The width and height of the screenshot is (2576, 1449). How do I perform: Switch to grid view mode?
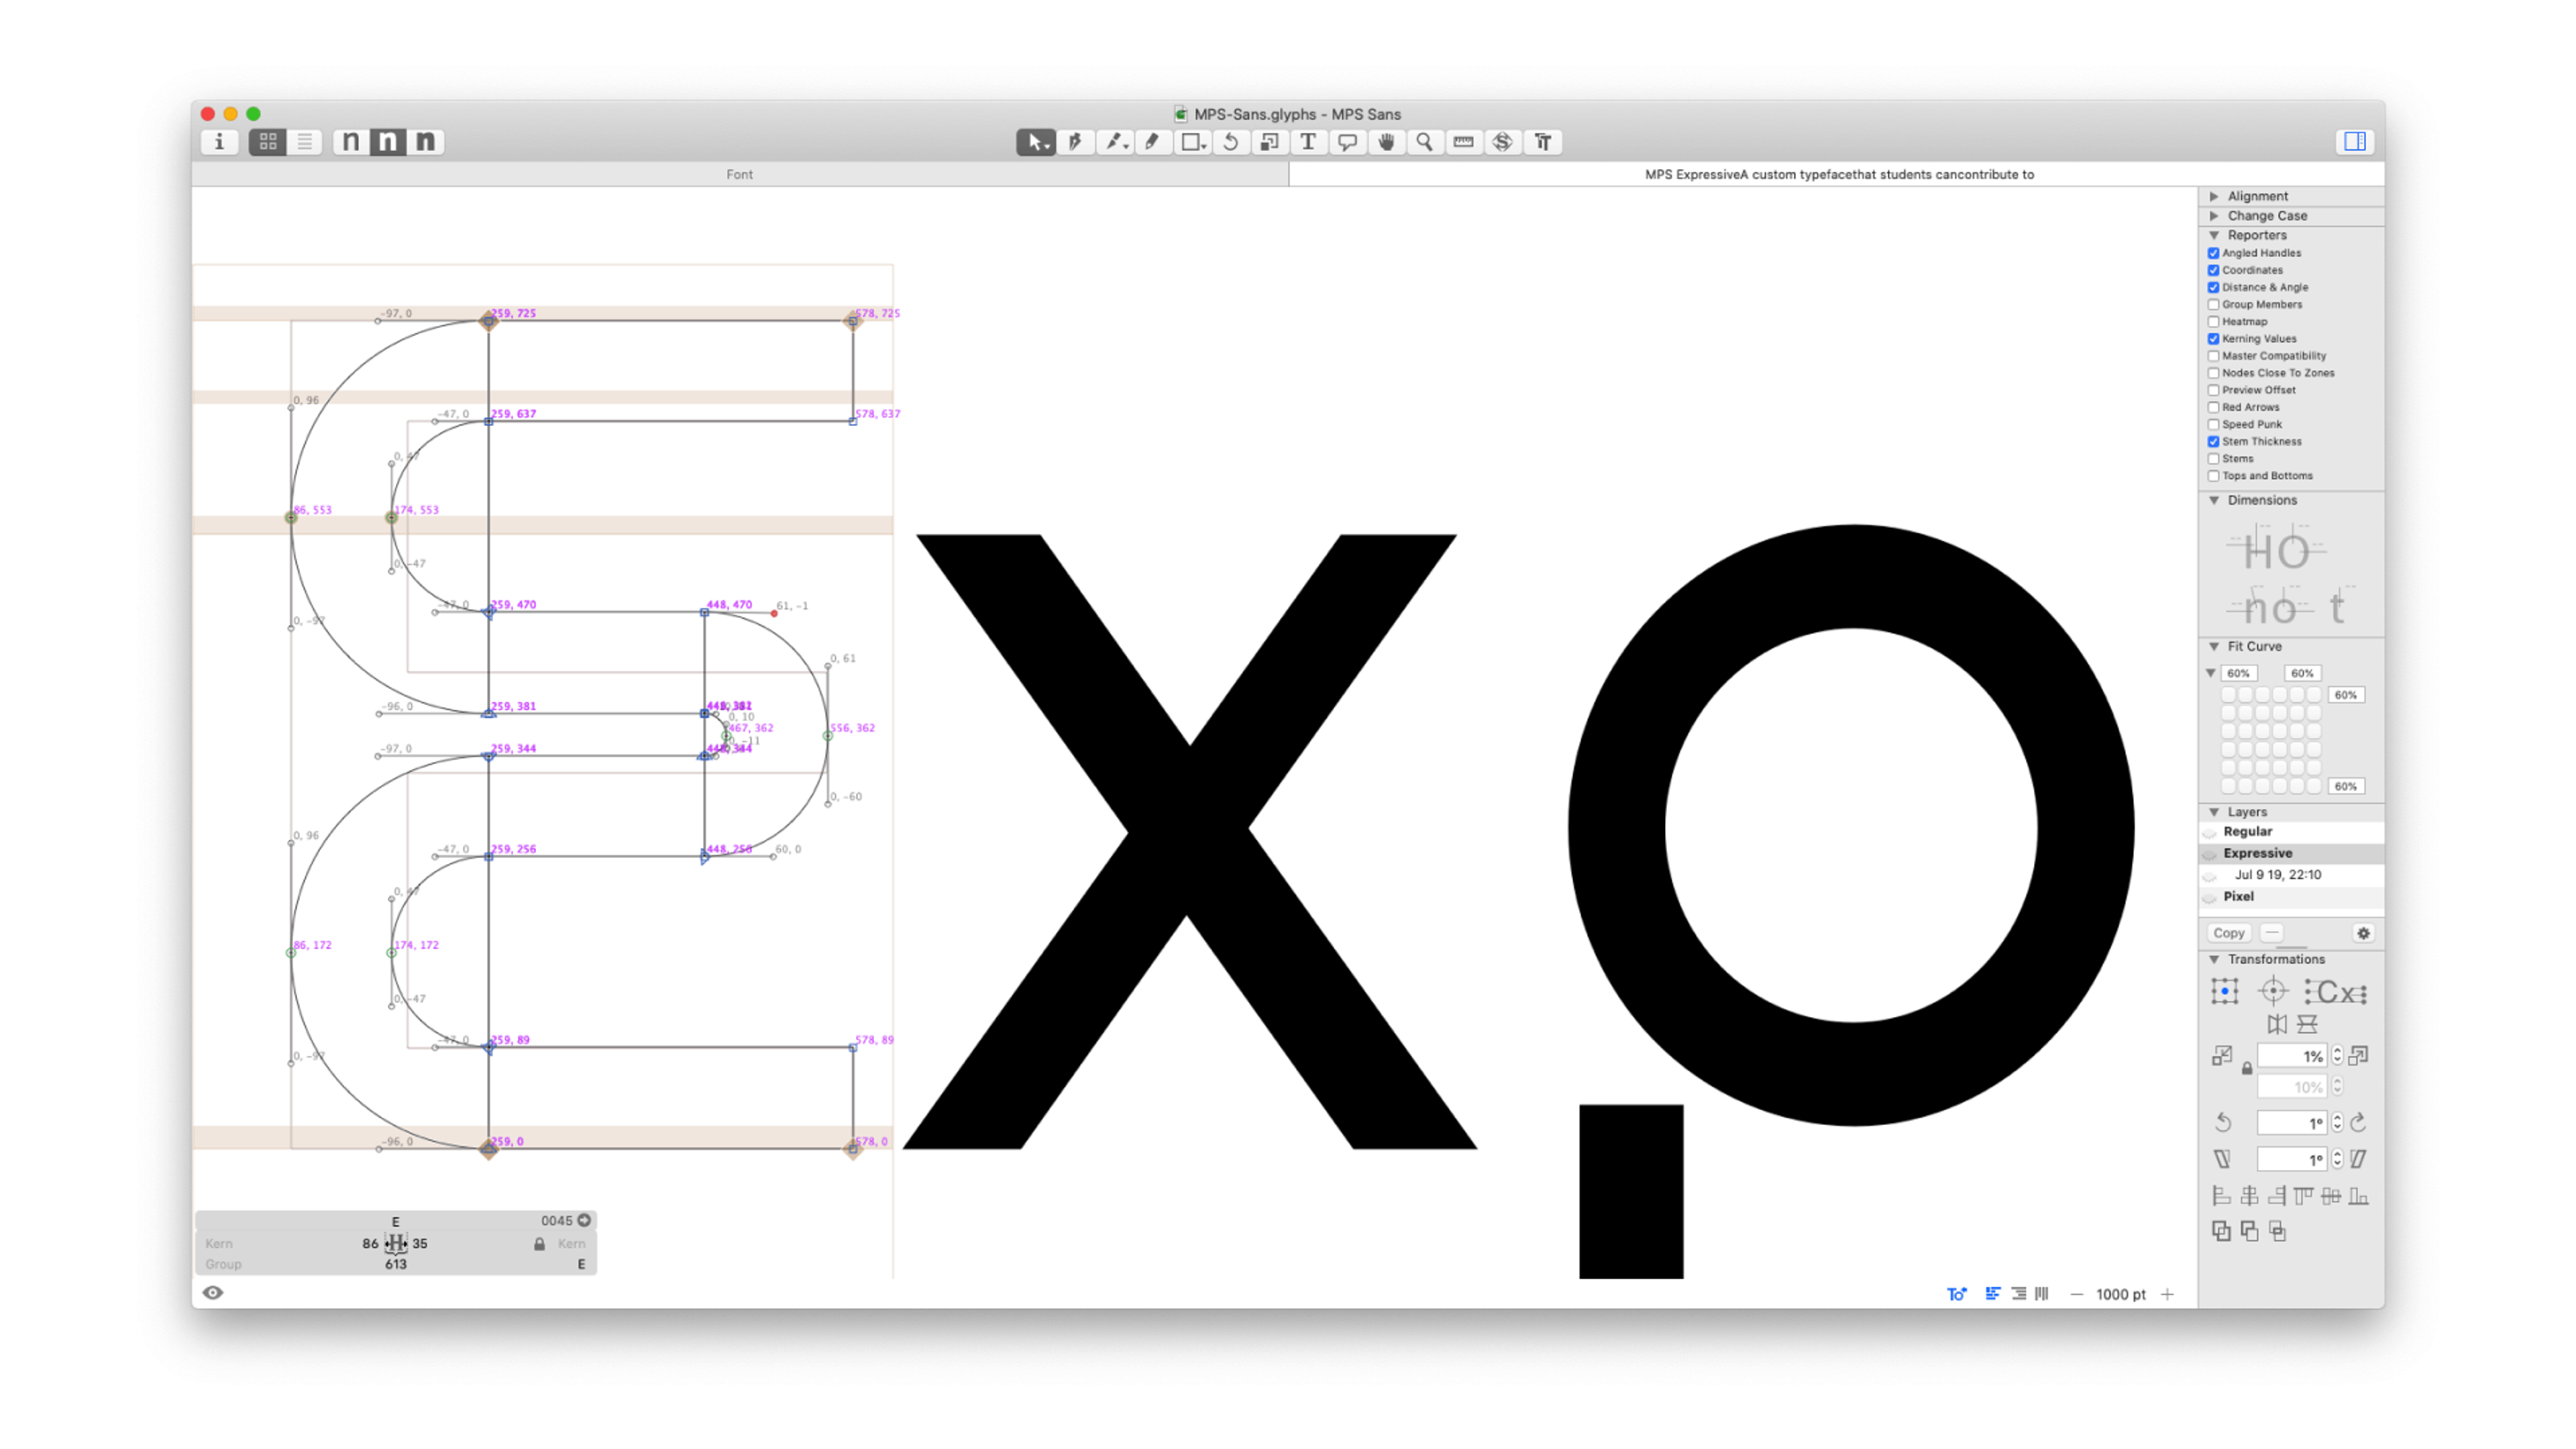click(267, 142)
